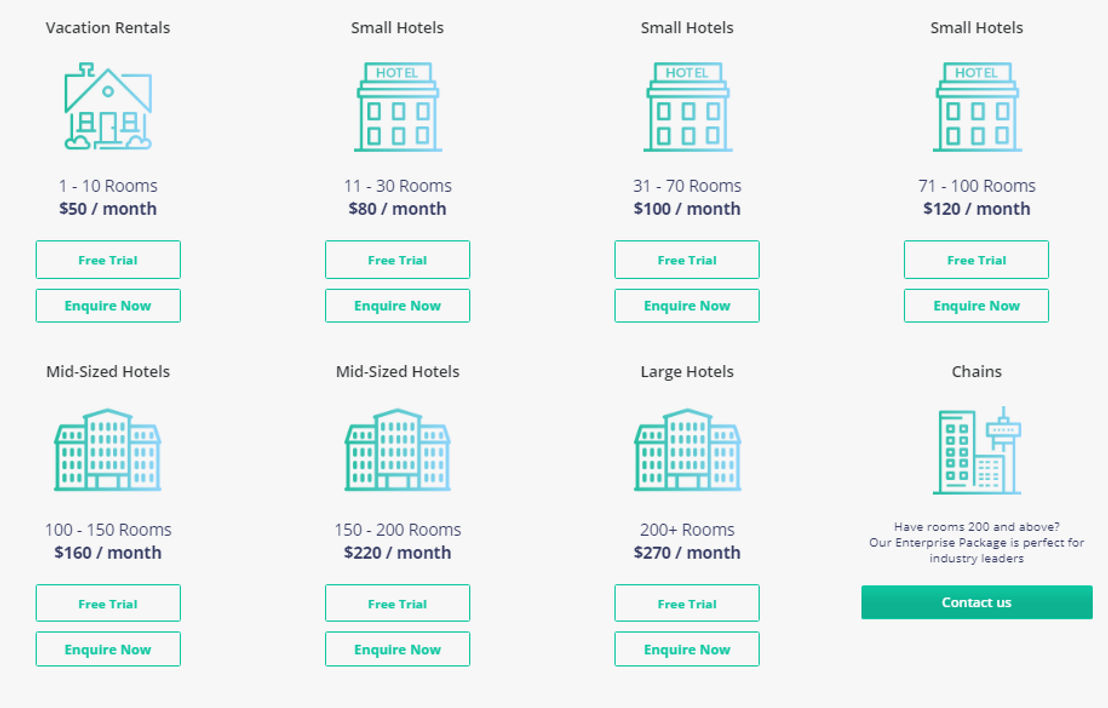Start Free Trial for $100 / month plan
Image resolution: width=1108 pixels, height=708 pixels.
click(x=687, y=259)
